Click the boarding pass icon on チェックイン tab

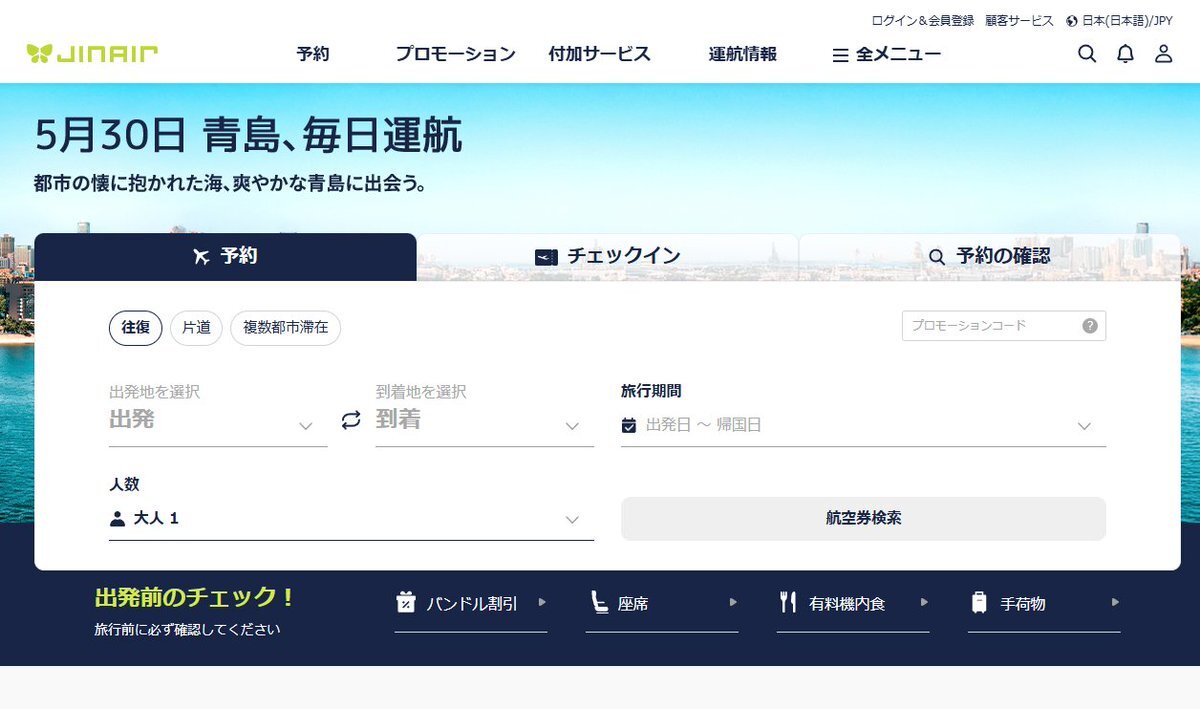pos(545,257)
